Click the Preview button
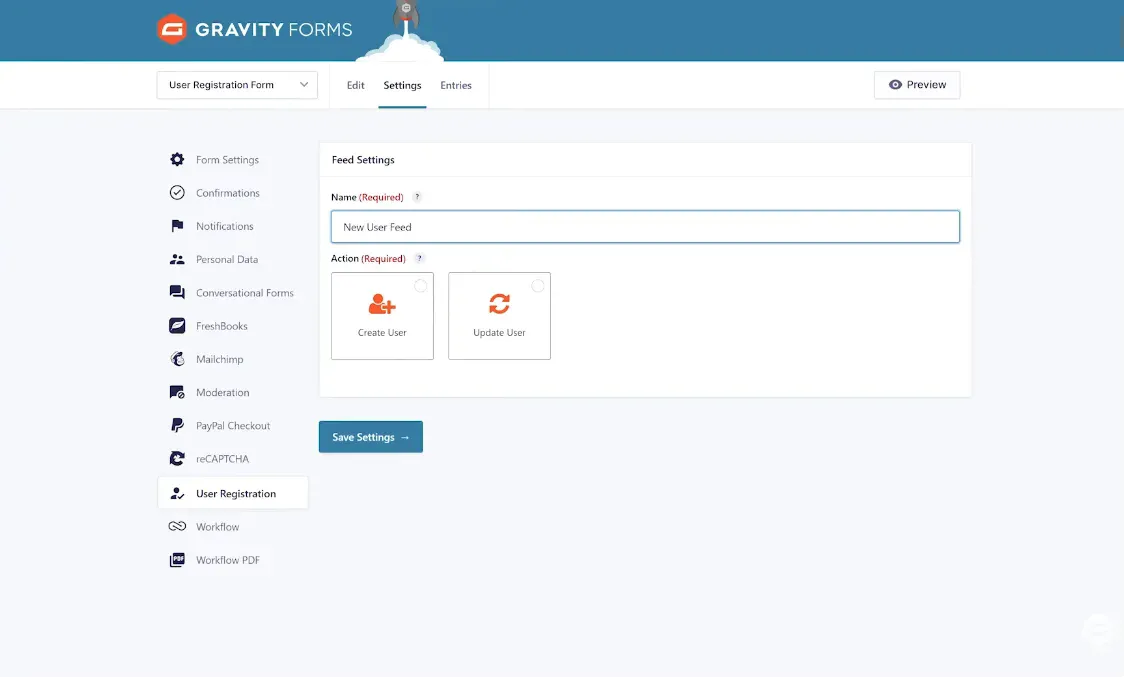This screenshot has height=677, width=1124. pos(917,85)
